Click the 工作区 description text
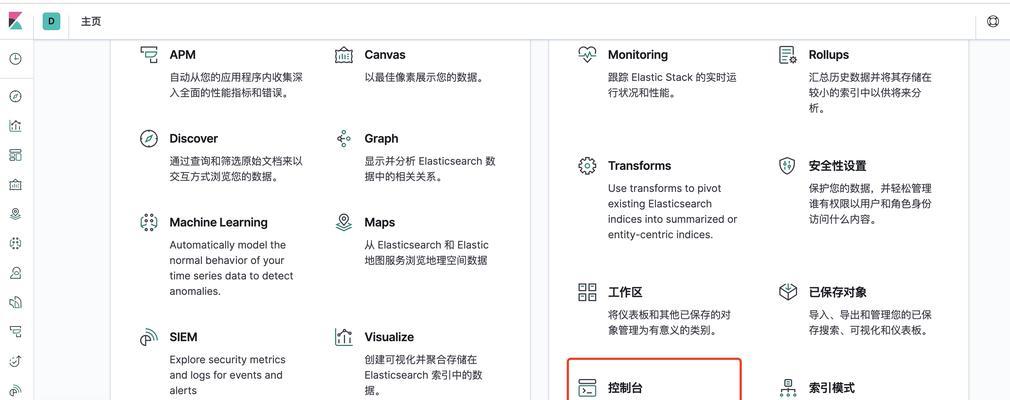The width and height of the screenshot is (1010, 400). (x=669, y=323)
